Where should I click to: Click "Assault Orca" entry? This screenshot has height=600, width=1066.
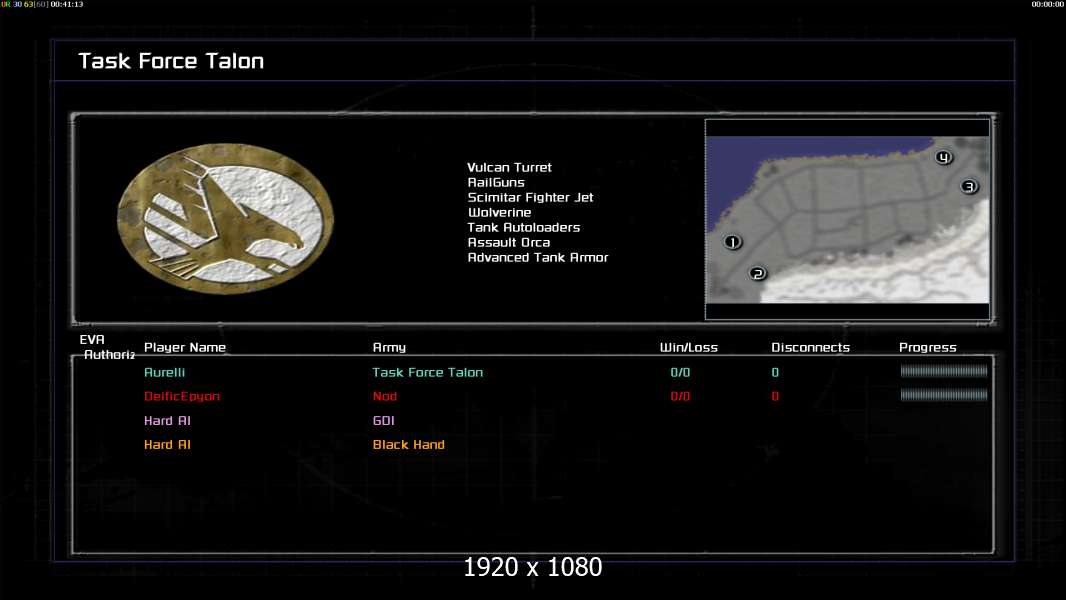(509, 242)
